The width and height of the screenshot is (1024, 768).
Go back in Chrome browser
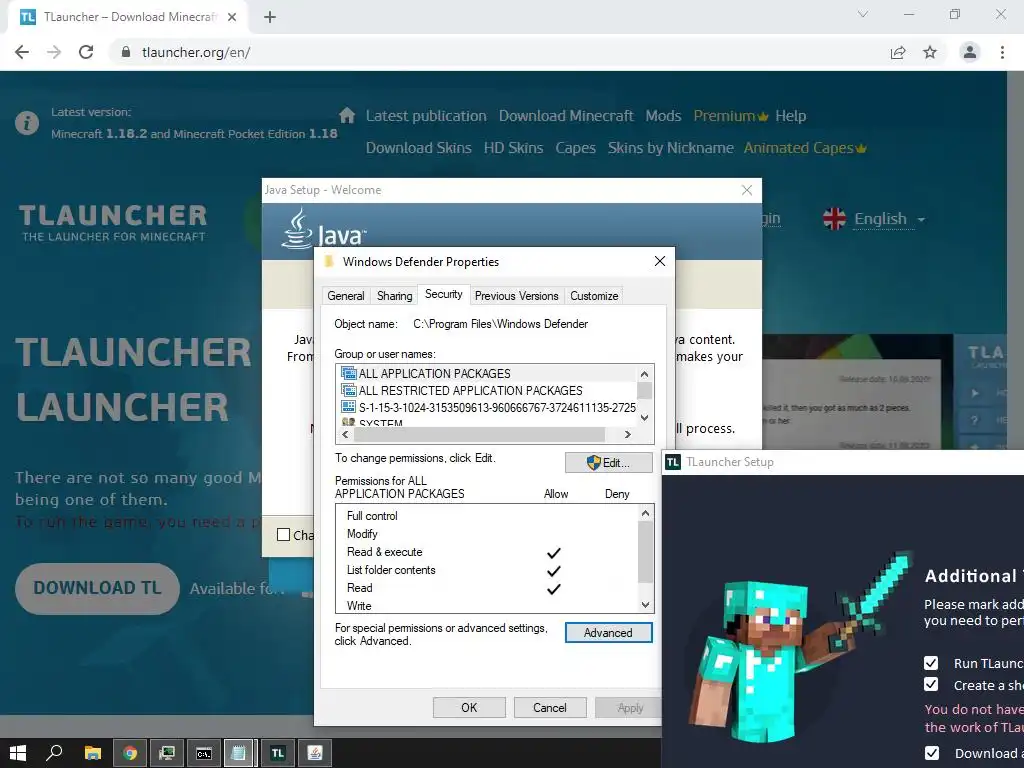[x=22, y=52]
